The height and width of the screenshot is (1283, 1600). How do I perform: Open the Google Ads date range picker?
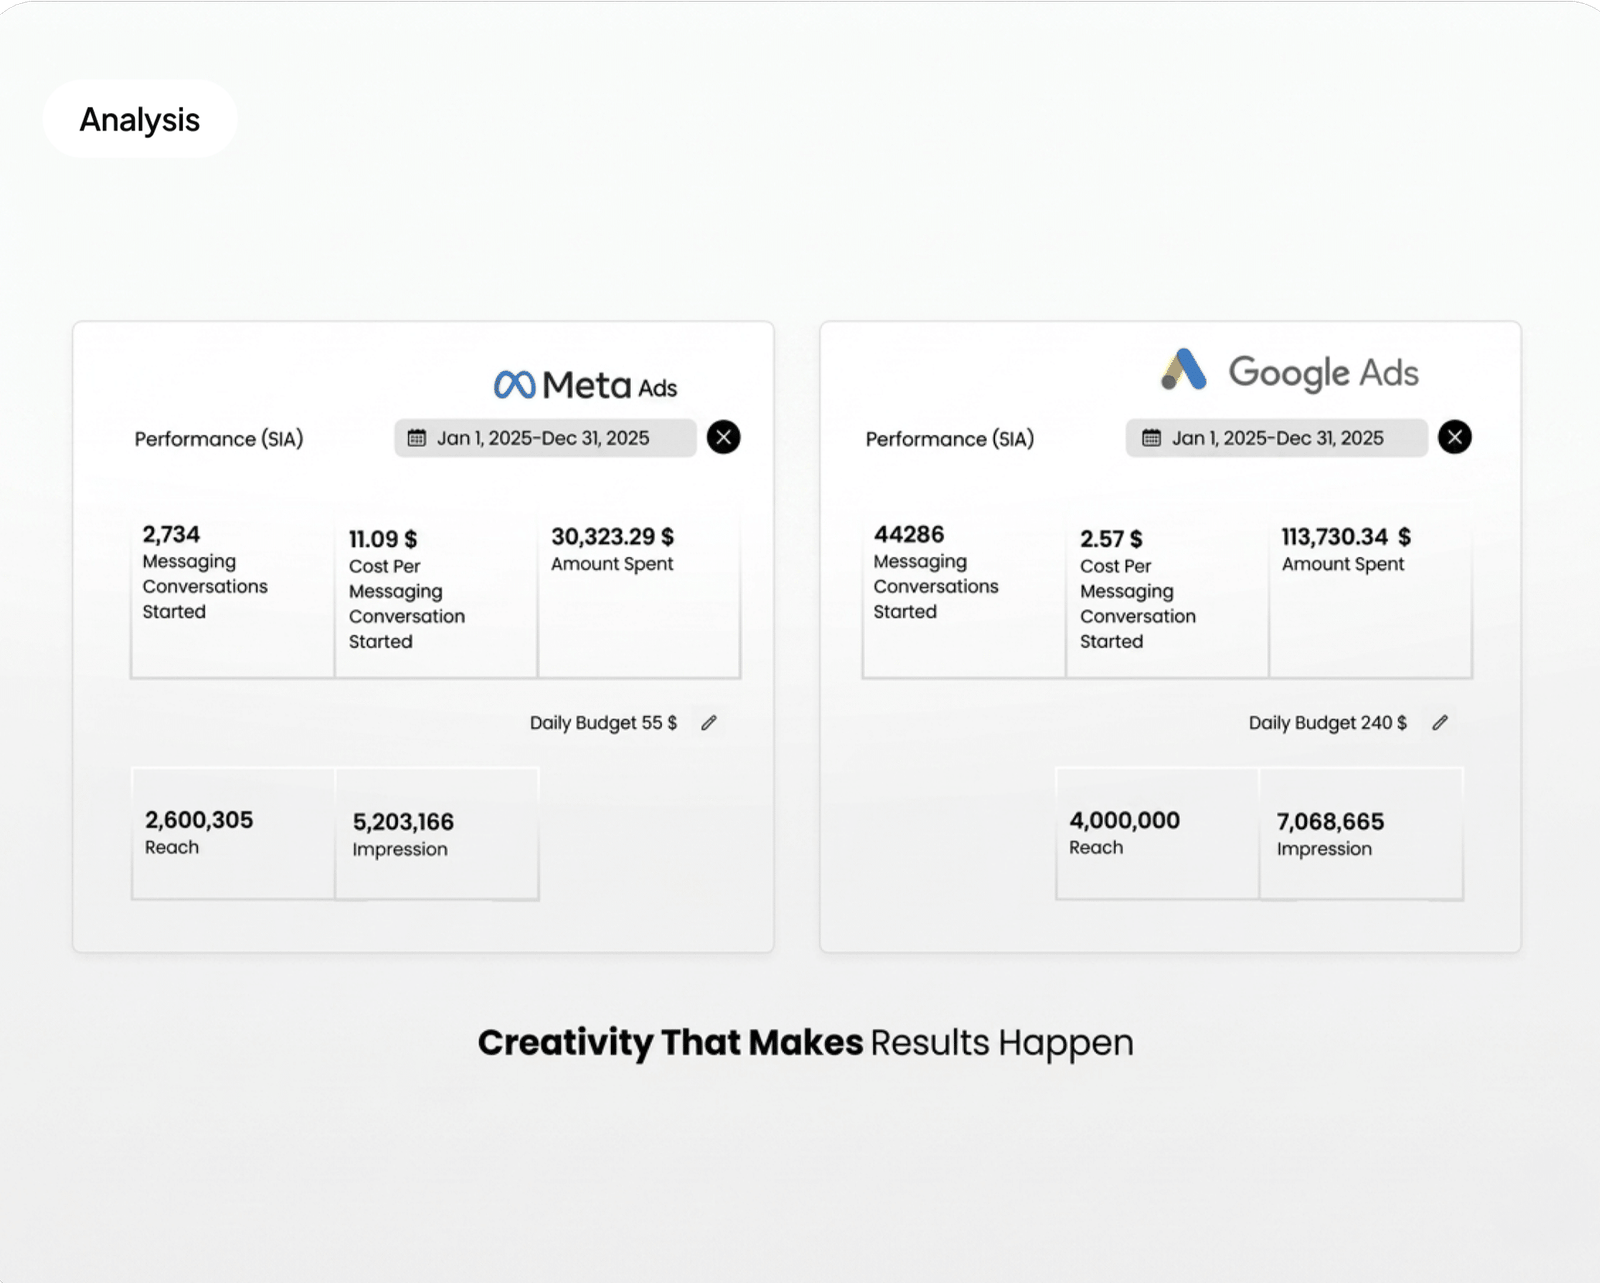(1277, 438)
